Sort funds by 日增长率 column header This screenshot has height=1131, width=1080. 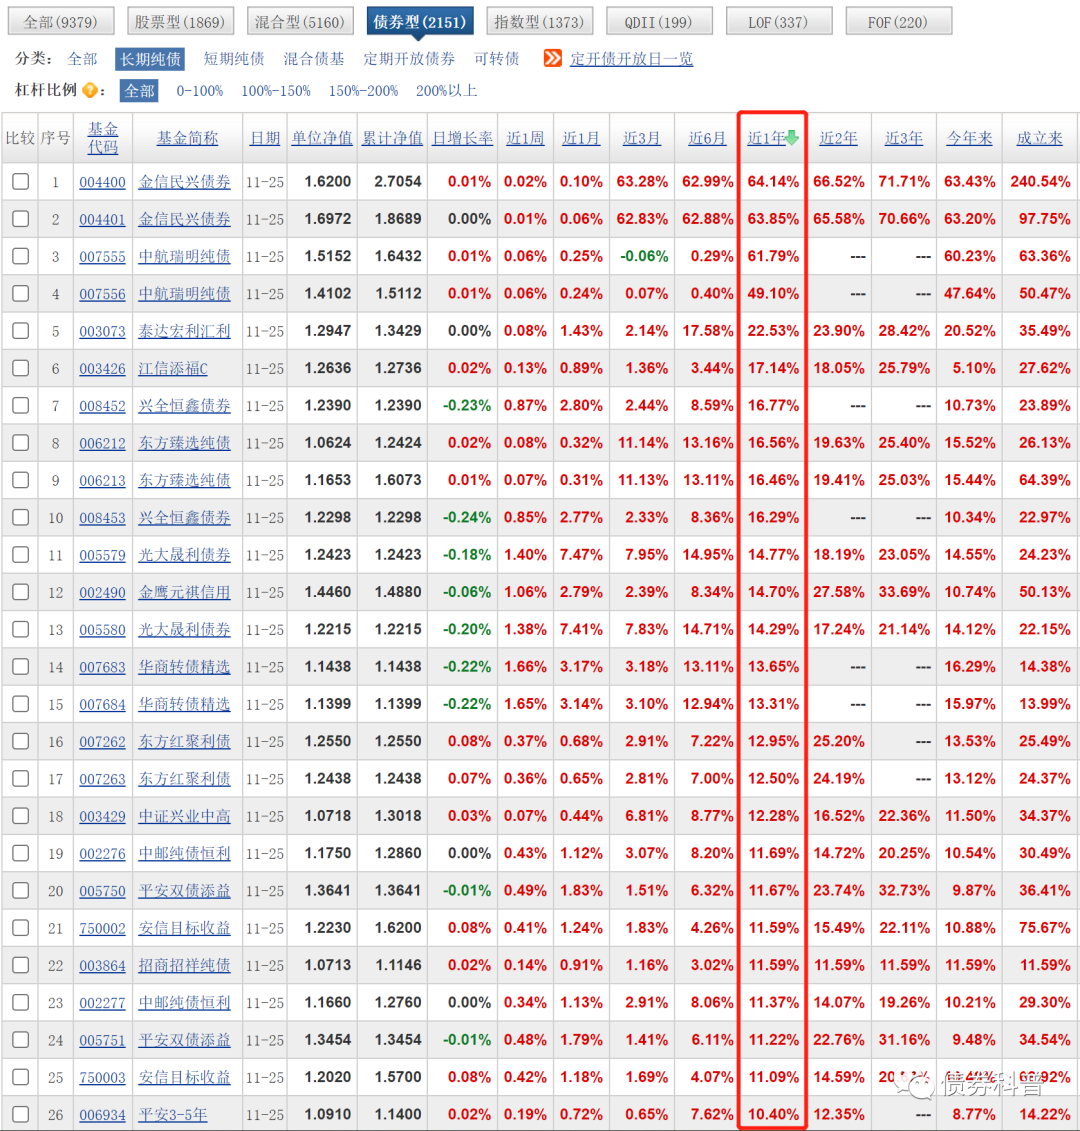pyautogui.click(x=462, y=138)
